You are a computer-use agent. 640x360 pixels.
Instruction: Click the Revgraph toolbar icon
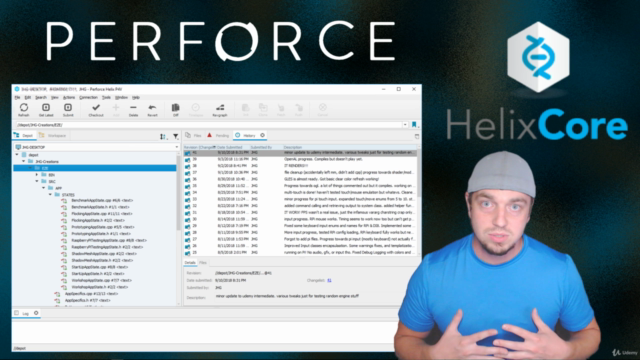(x=220, y=107)
